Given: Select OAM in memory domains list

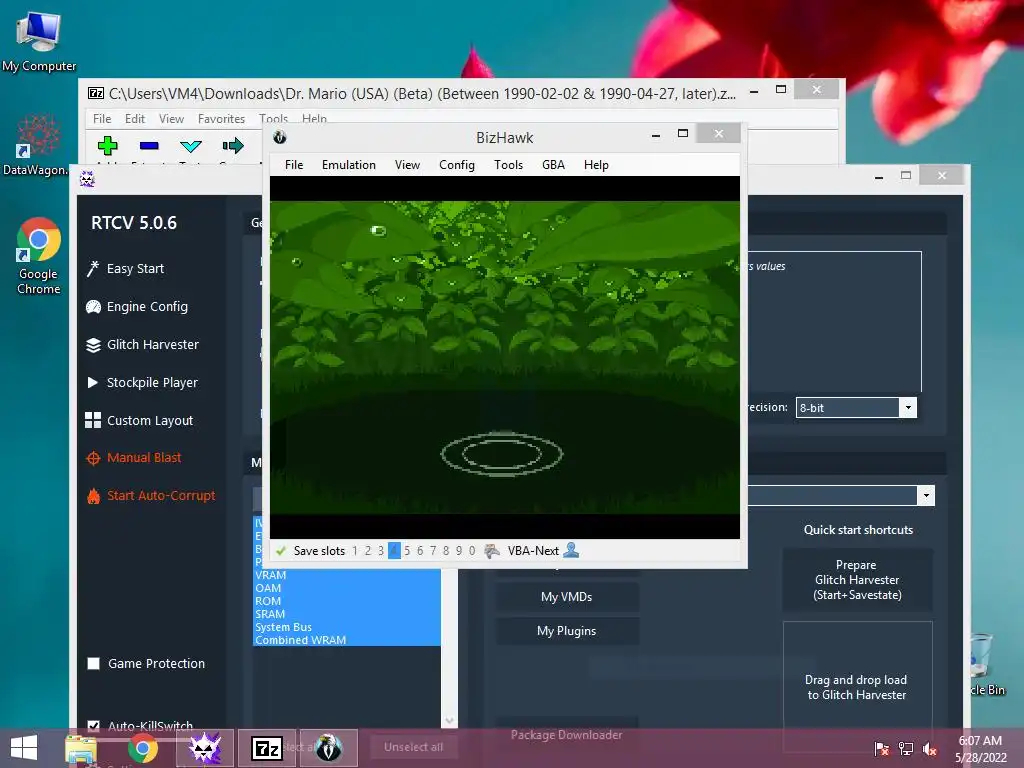Looking at the screenshot, I should click(x=347, y=588).
